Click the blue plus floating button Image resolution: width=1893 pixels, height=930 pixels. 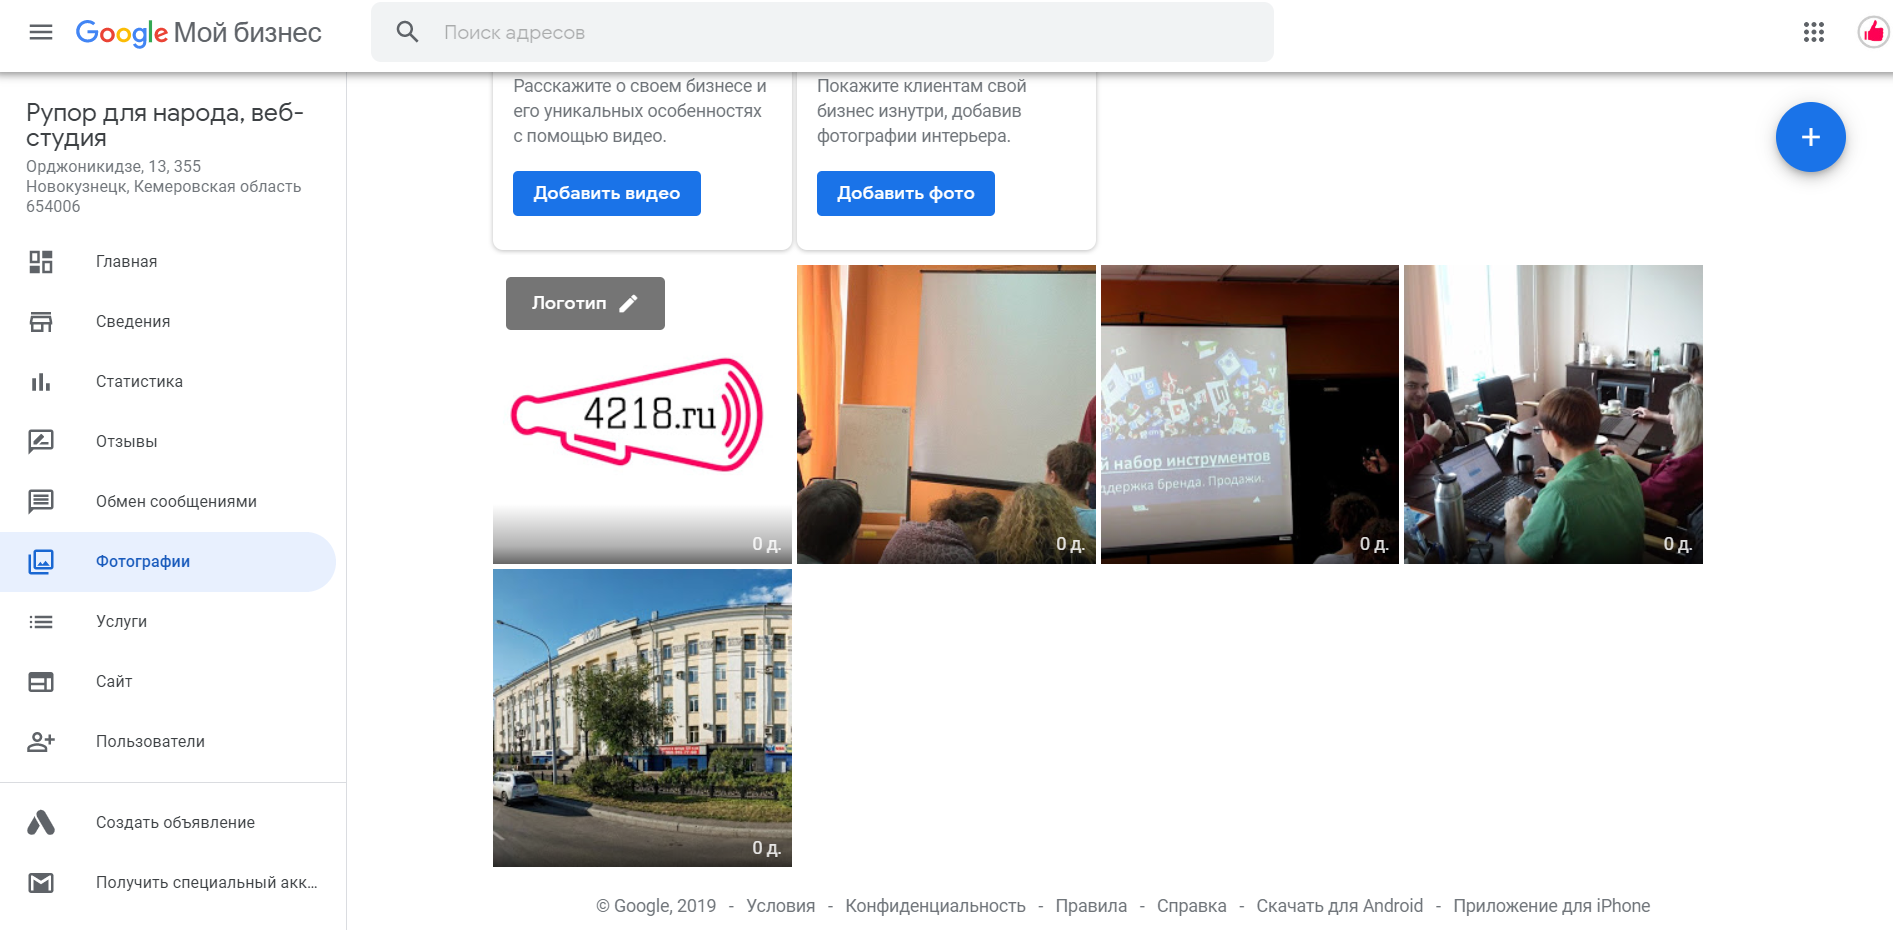pyautogui.click(x=1810, y=137)
